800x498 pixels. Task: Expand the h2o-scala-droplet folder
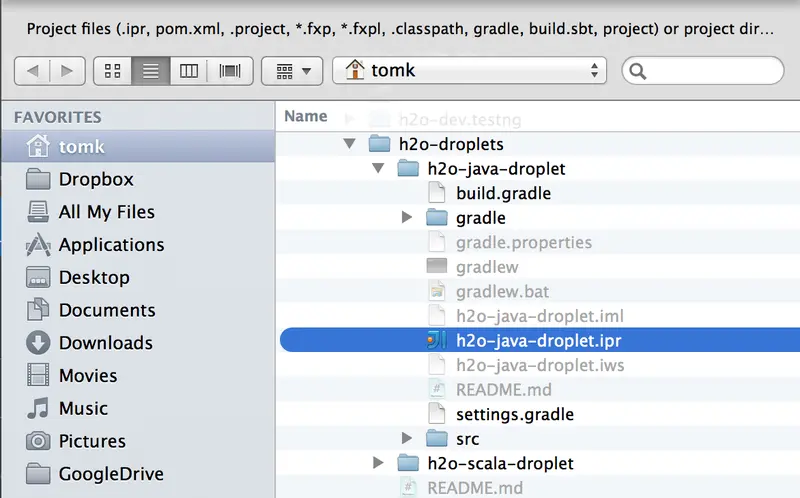pyautogui.click(x=378, y=463)
